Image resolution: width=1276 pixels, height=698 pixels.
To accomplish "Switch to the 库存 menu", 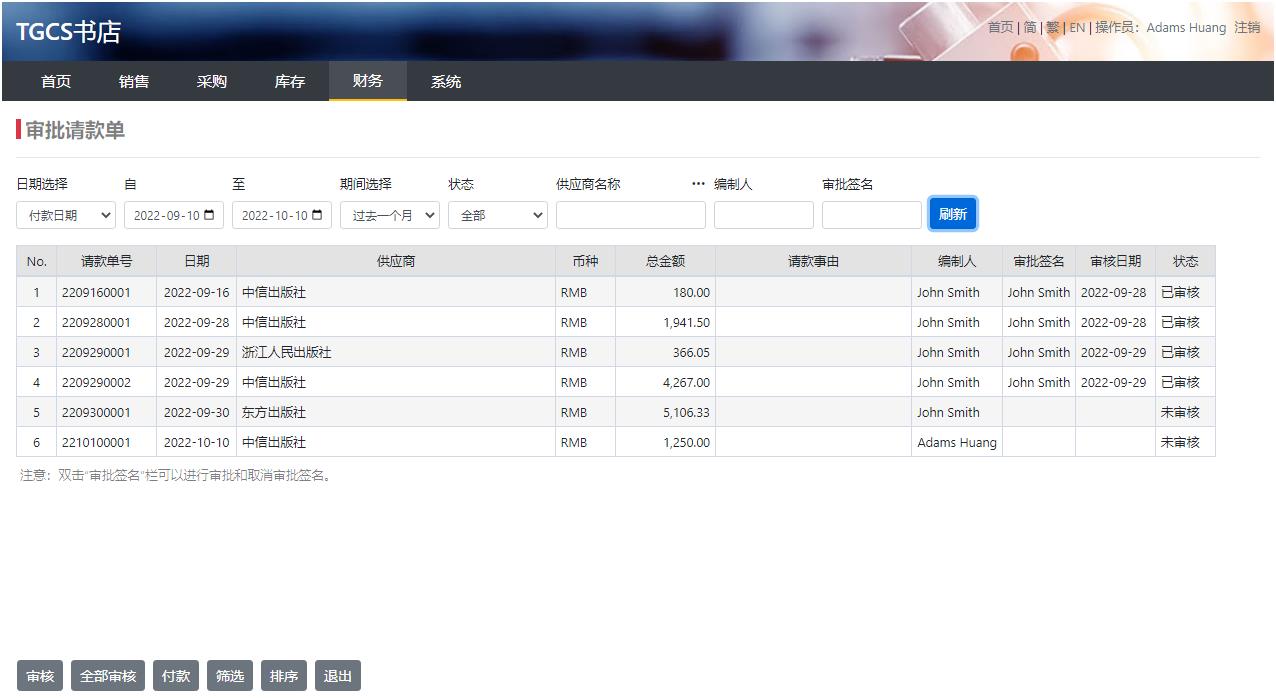I will [x=290, y=82].
